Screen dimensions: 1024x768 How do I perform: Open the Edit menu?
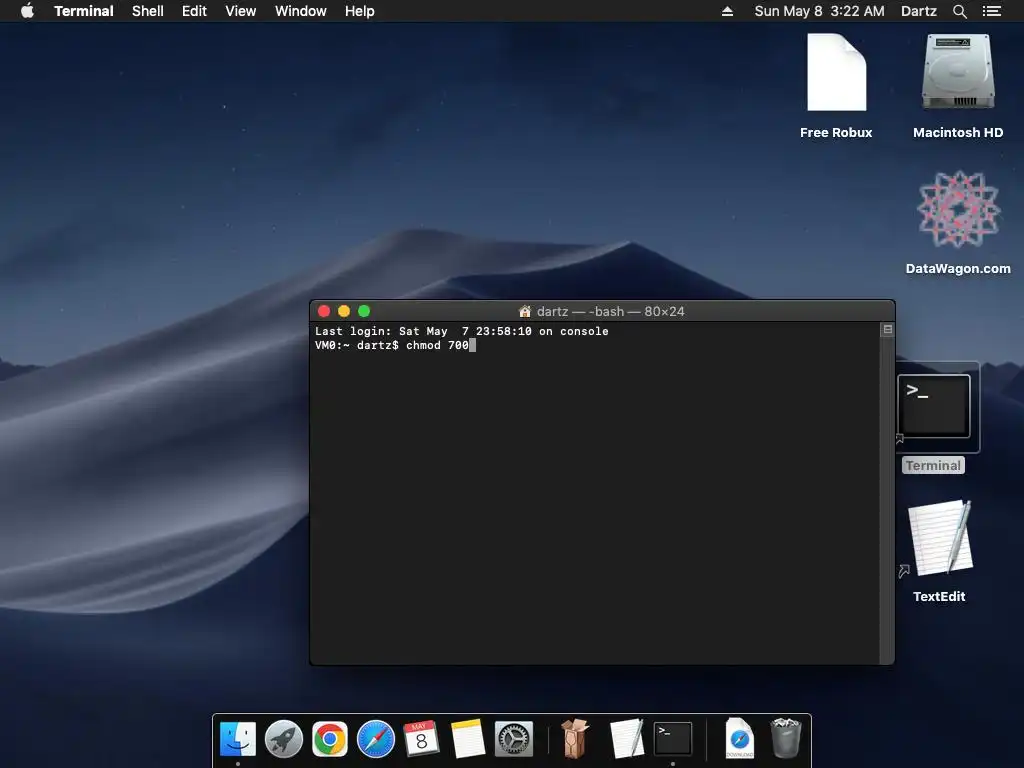(x=194, y=11)
